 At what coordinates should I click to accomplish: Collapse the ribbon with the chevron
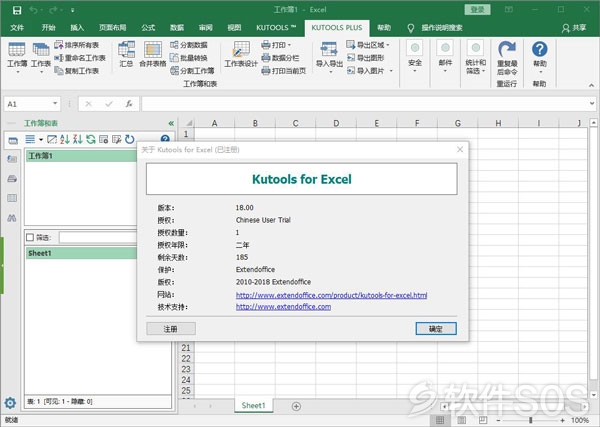(591, 85)
